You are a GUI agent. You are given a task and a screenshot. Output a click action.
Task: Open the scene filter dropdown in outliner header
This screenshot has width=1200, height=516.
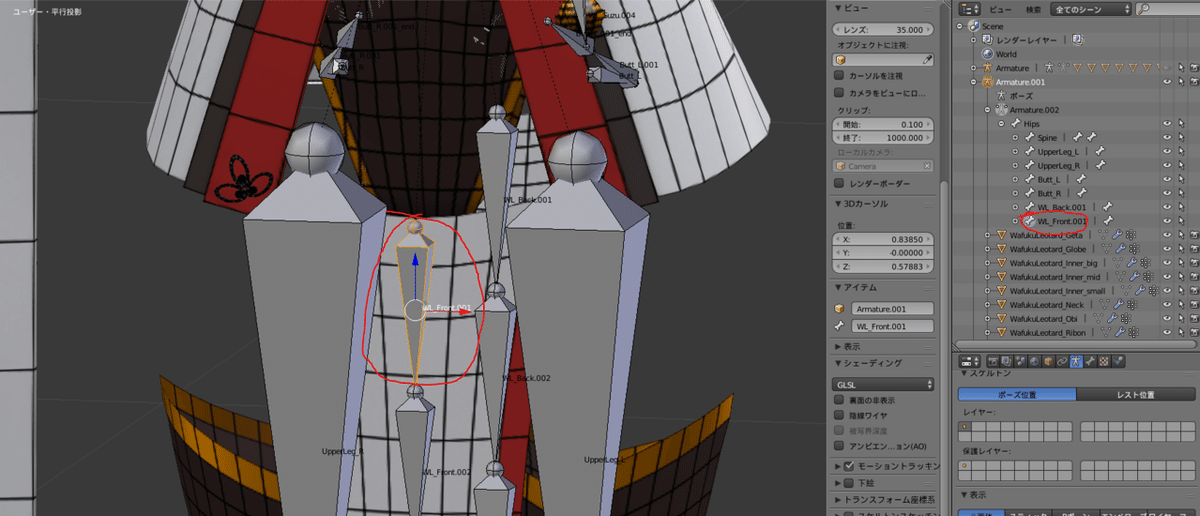(1092, 9)
